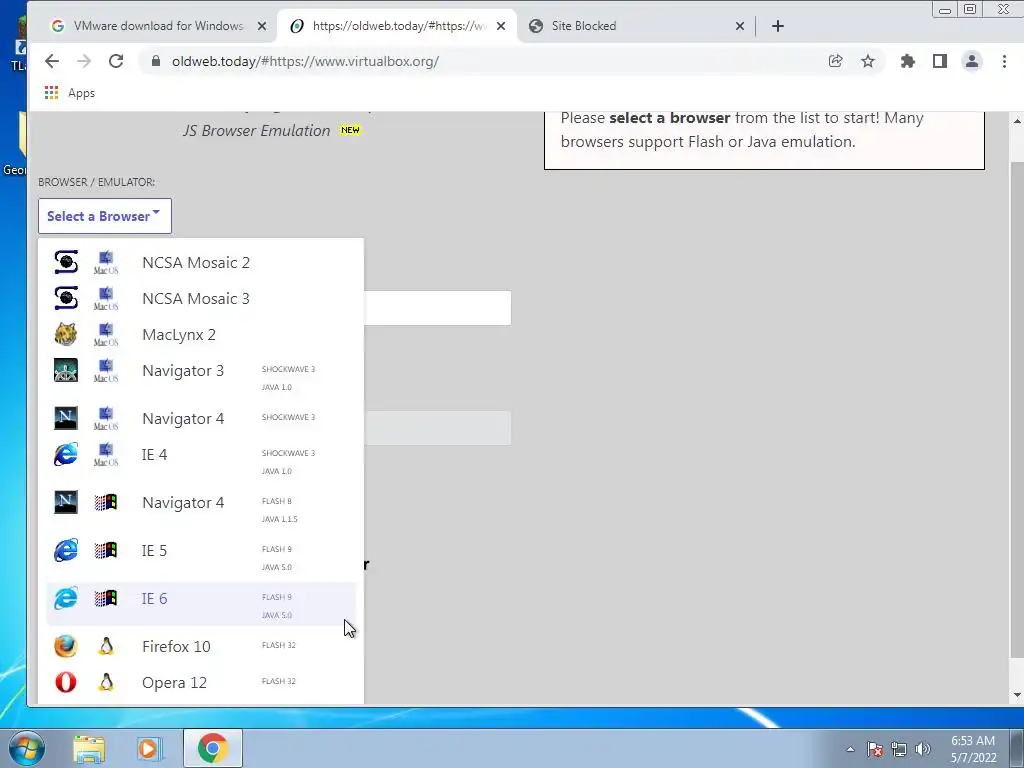
Task: Click IE 4 row text
Action: 155,455
